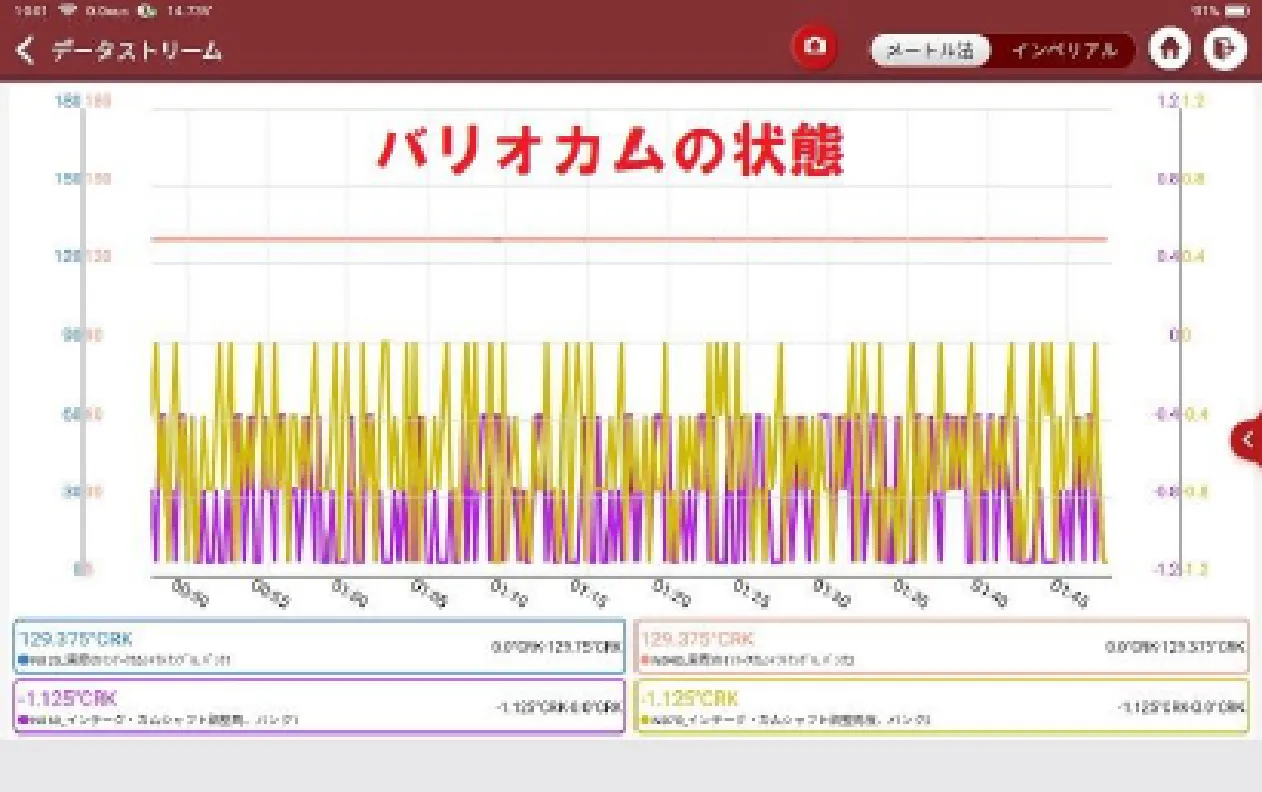Select the yellow -1.125°CRK data card
This screenshot has height=792, width=1262.
[940, 707]
